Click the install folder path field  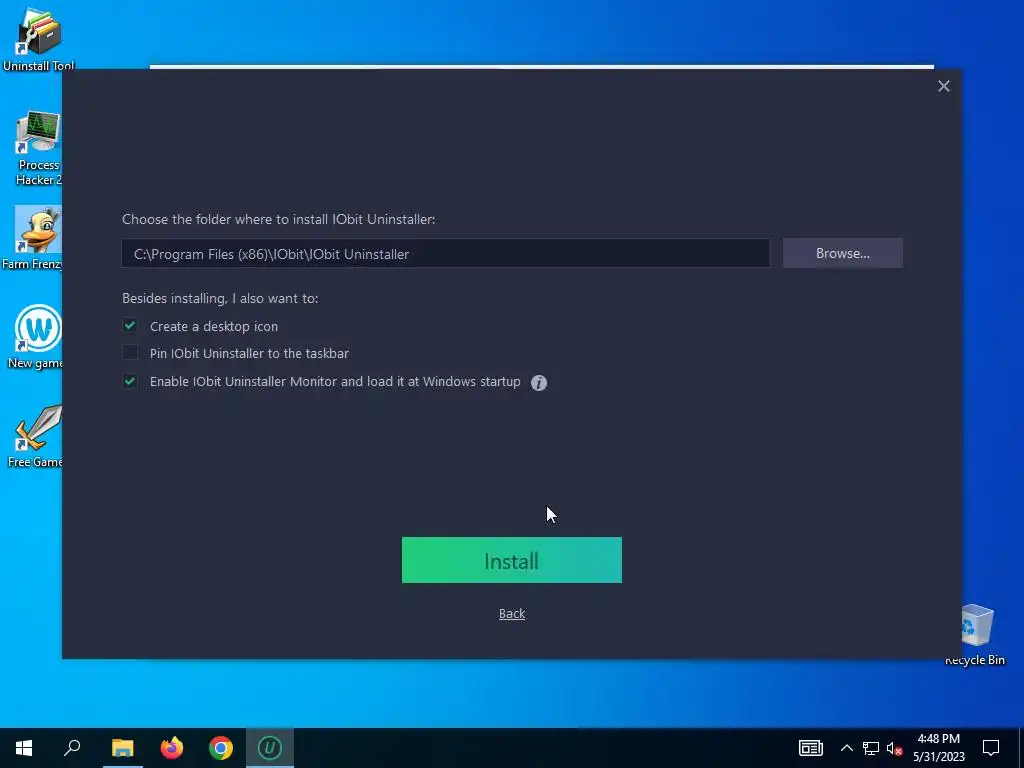(445, 253)
